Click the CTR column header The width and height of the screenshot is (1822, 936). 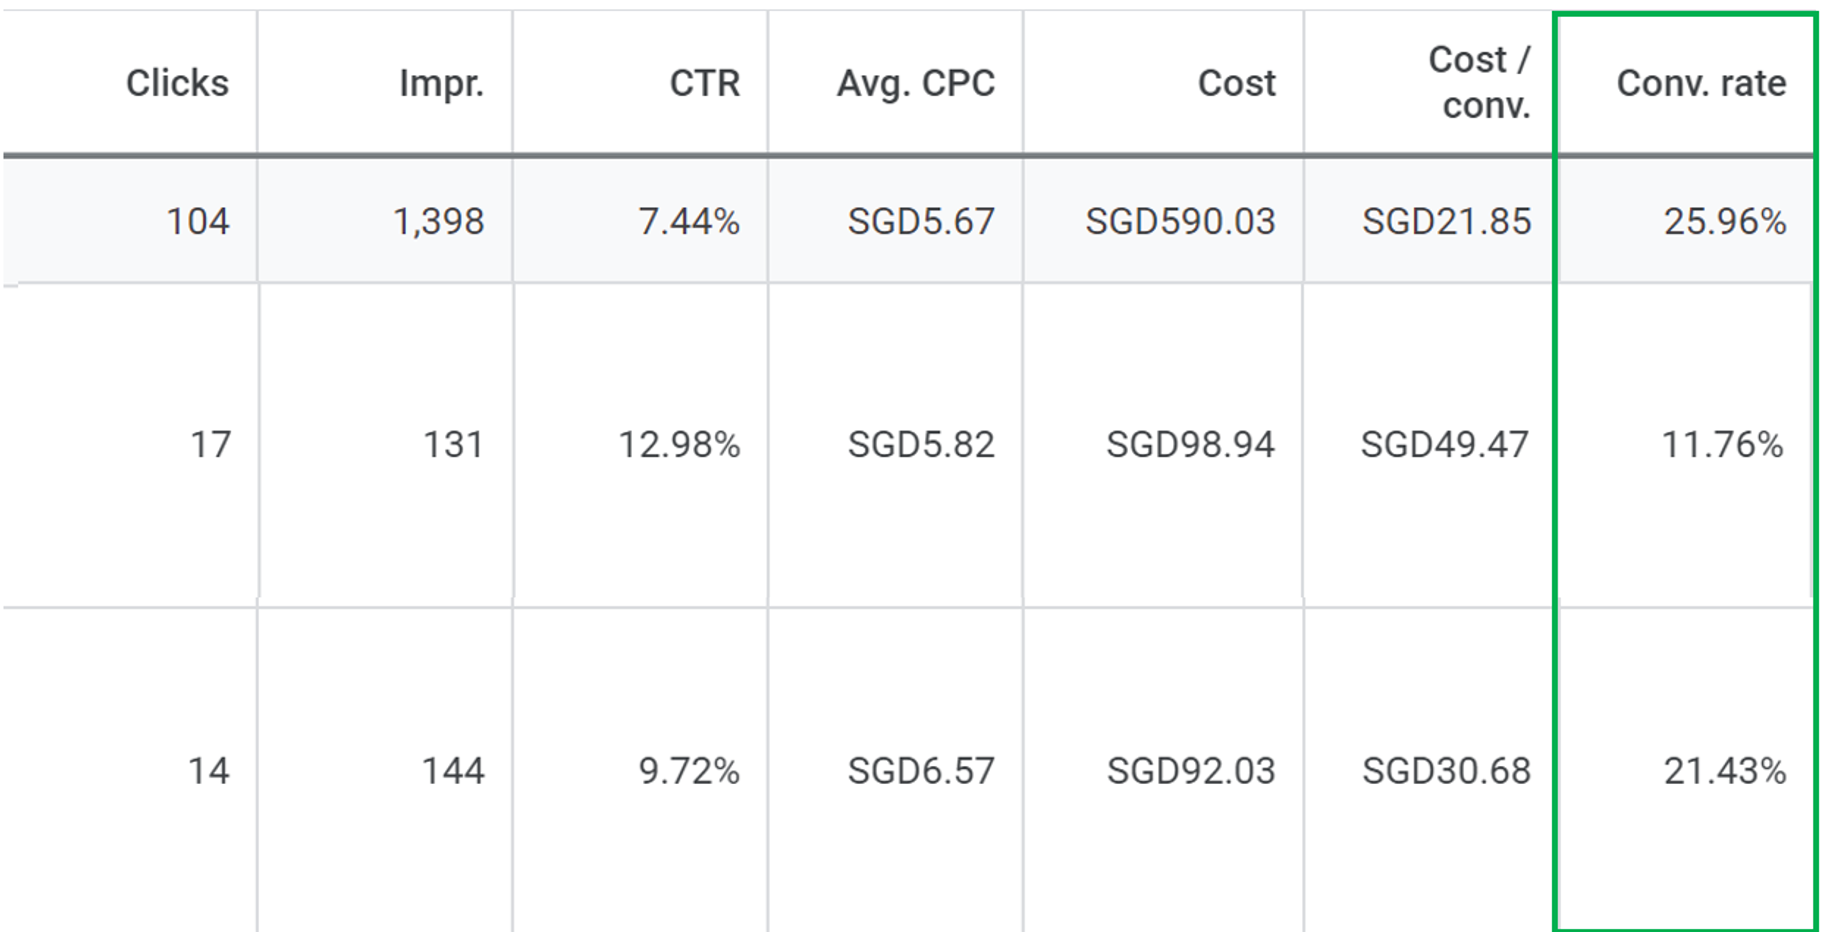[704, 83]
